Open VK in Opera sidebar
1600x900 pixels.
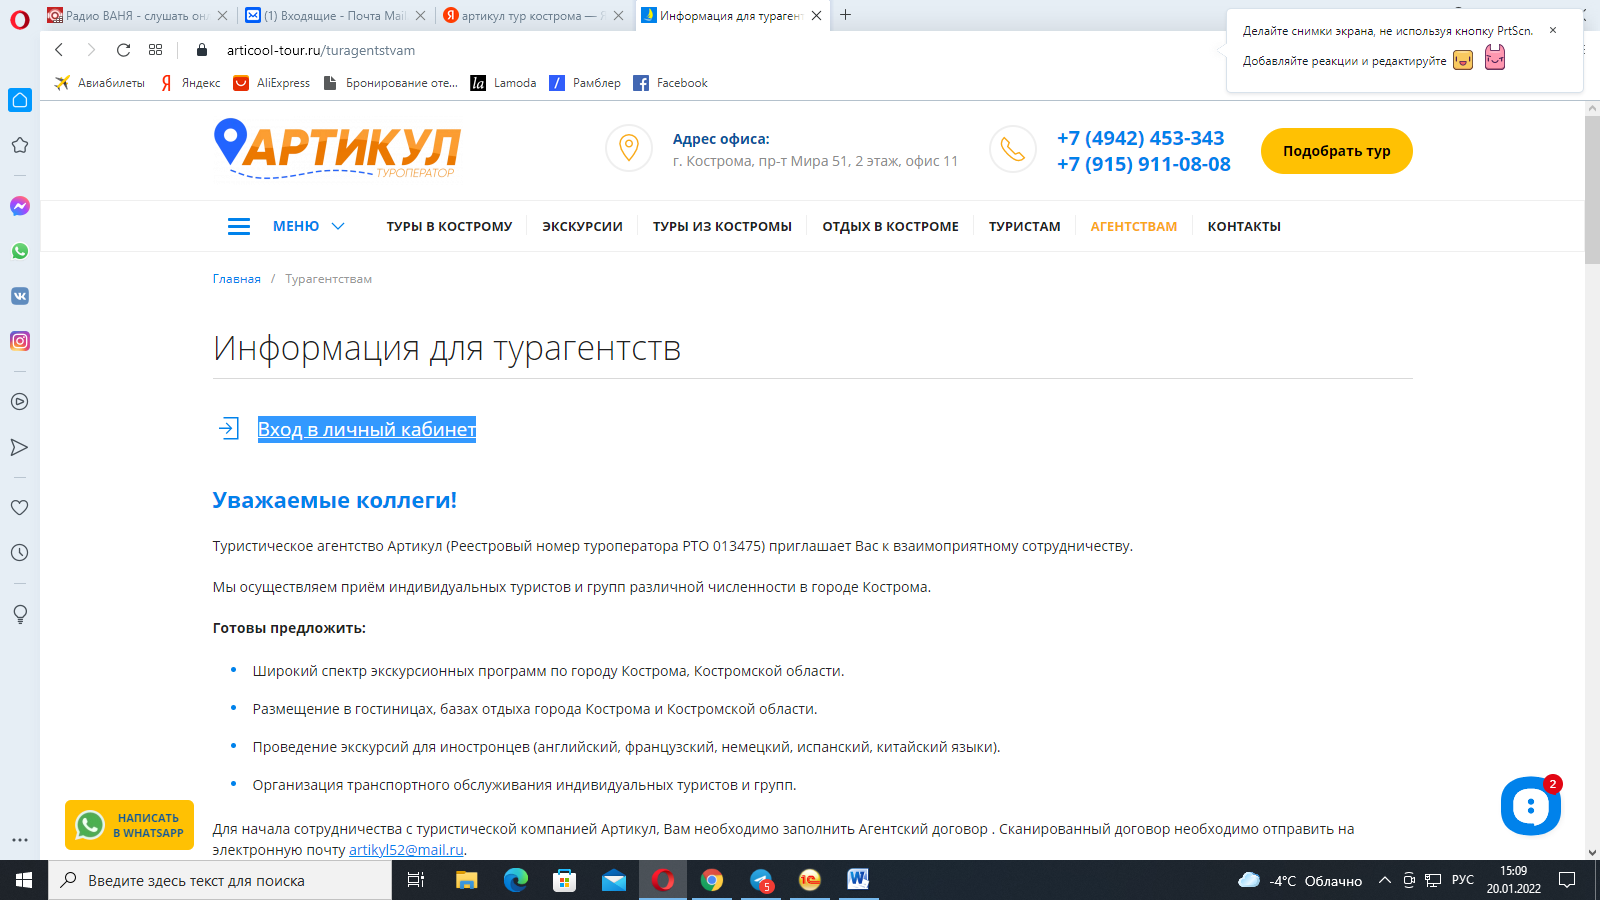coord(19,296)
